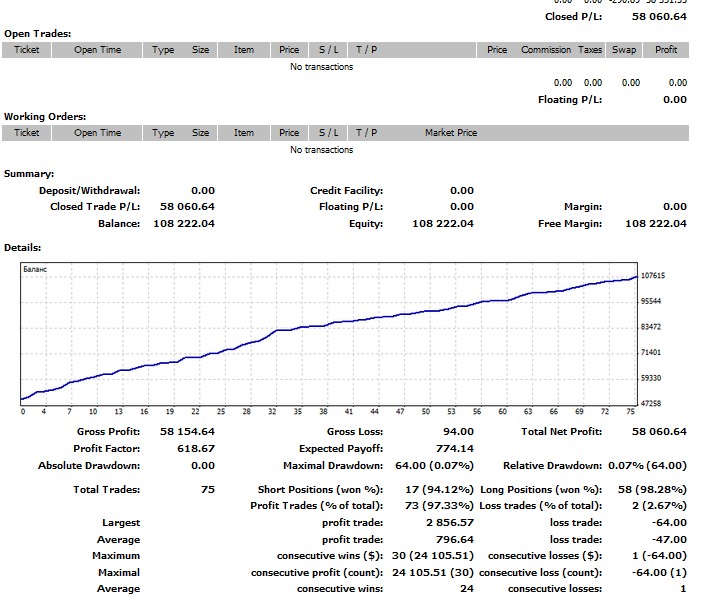Click the Deposit/Withdrawal label
This screenshot has width=723, height=597.
click(89, 190)
